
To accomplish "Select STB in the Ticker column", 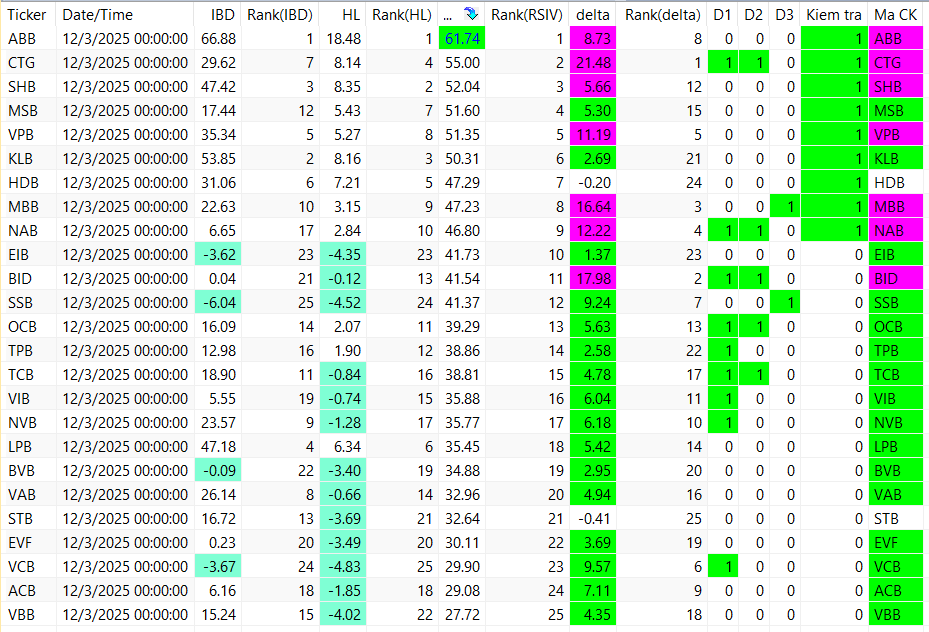I will click(x=20, y=518).
